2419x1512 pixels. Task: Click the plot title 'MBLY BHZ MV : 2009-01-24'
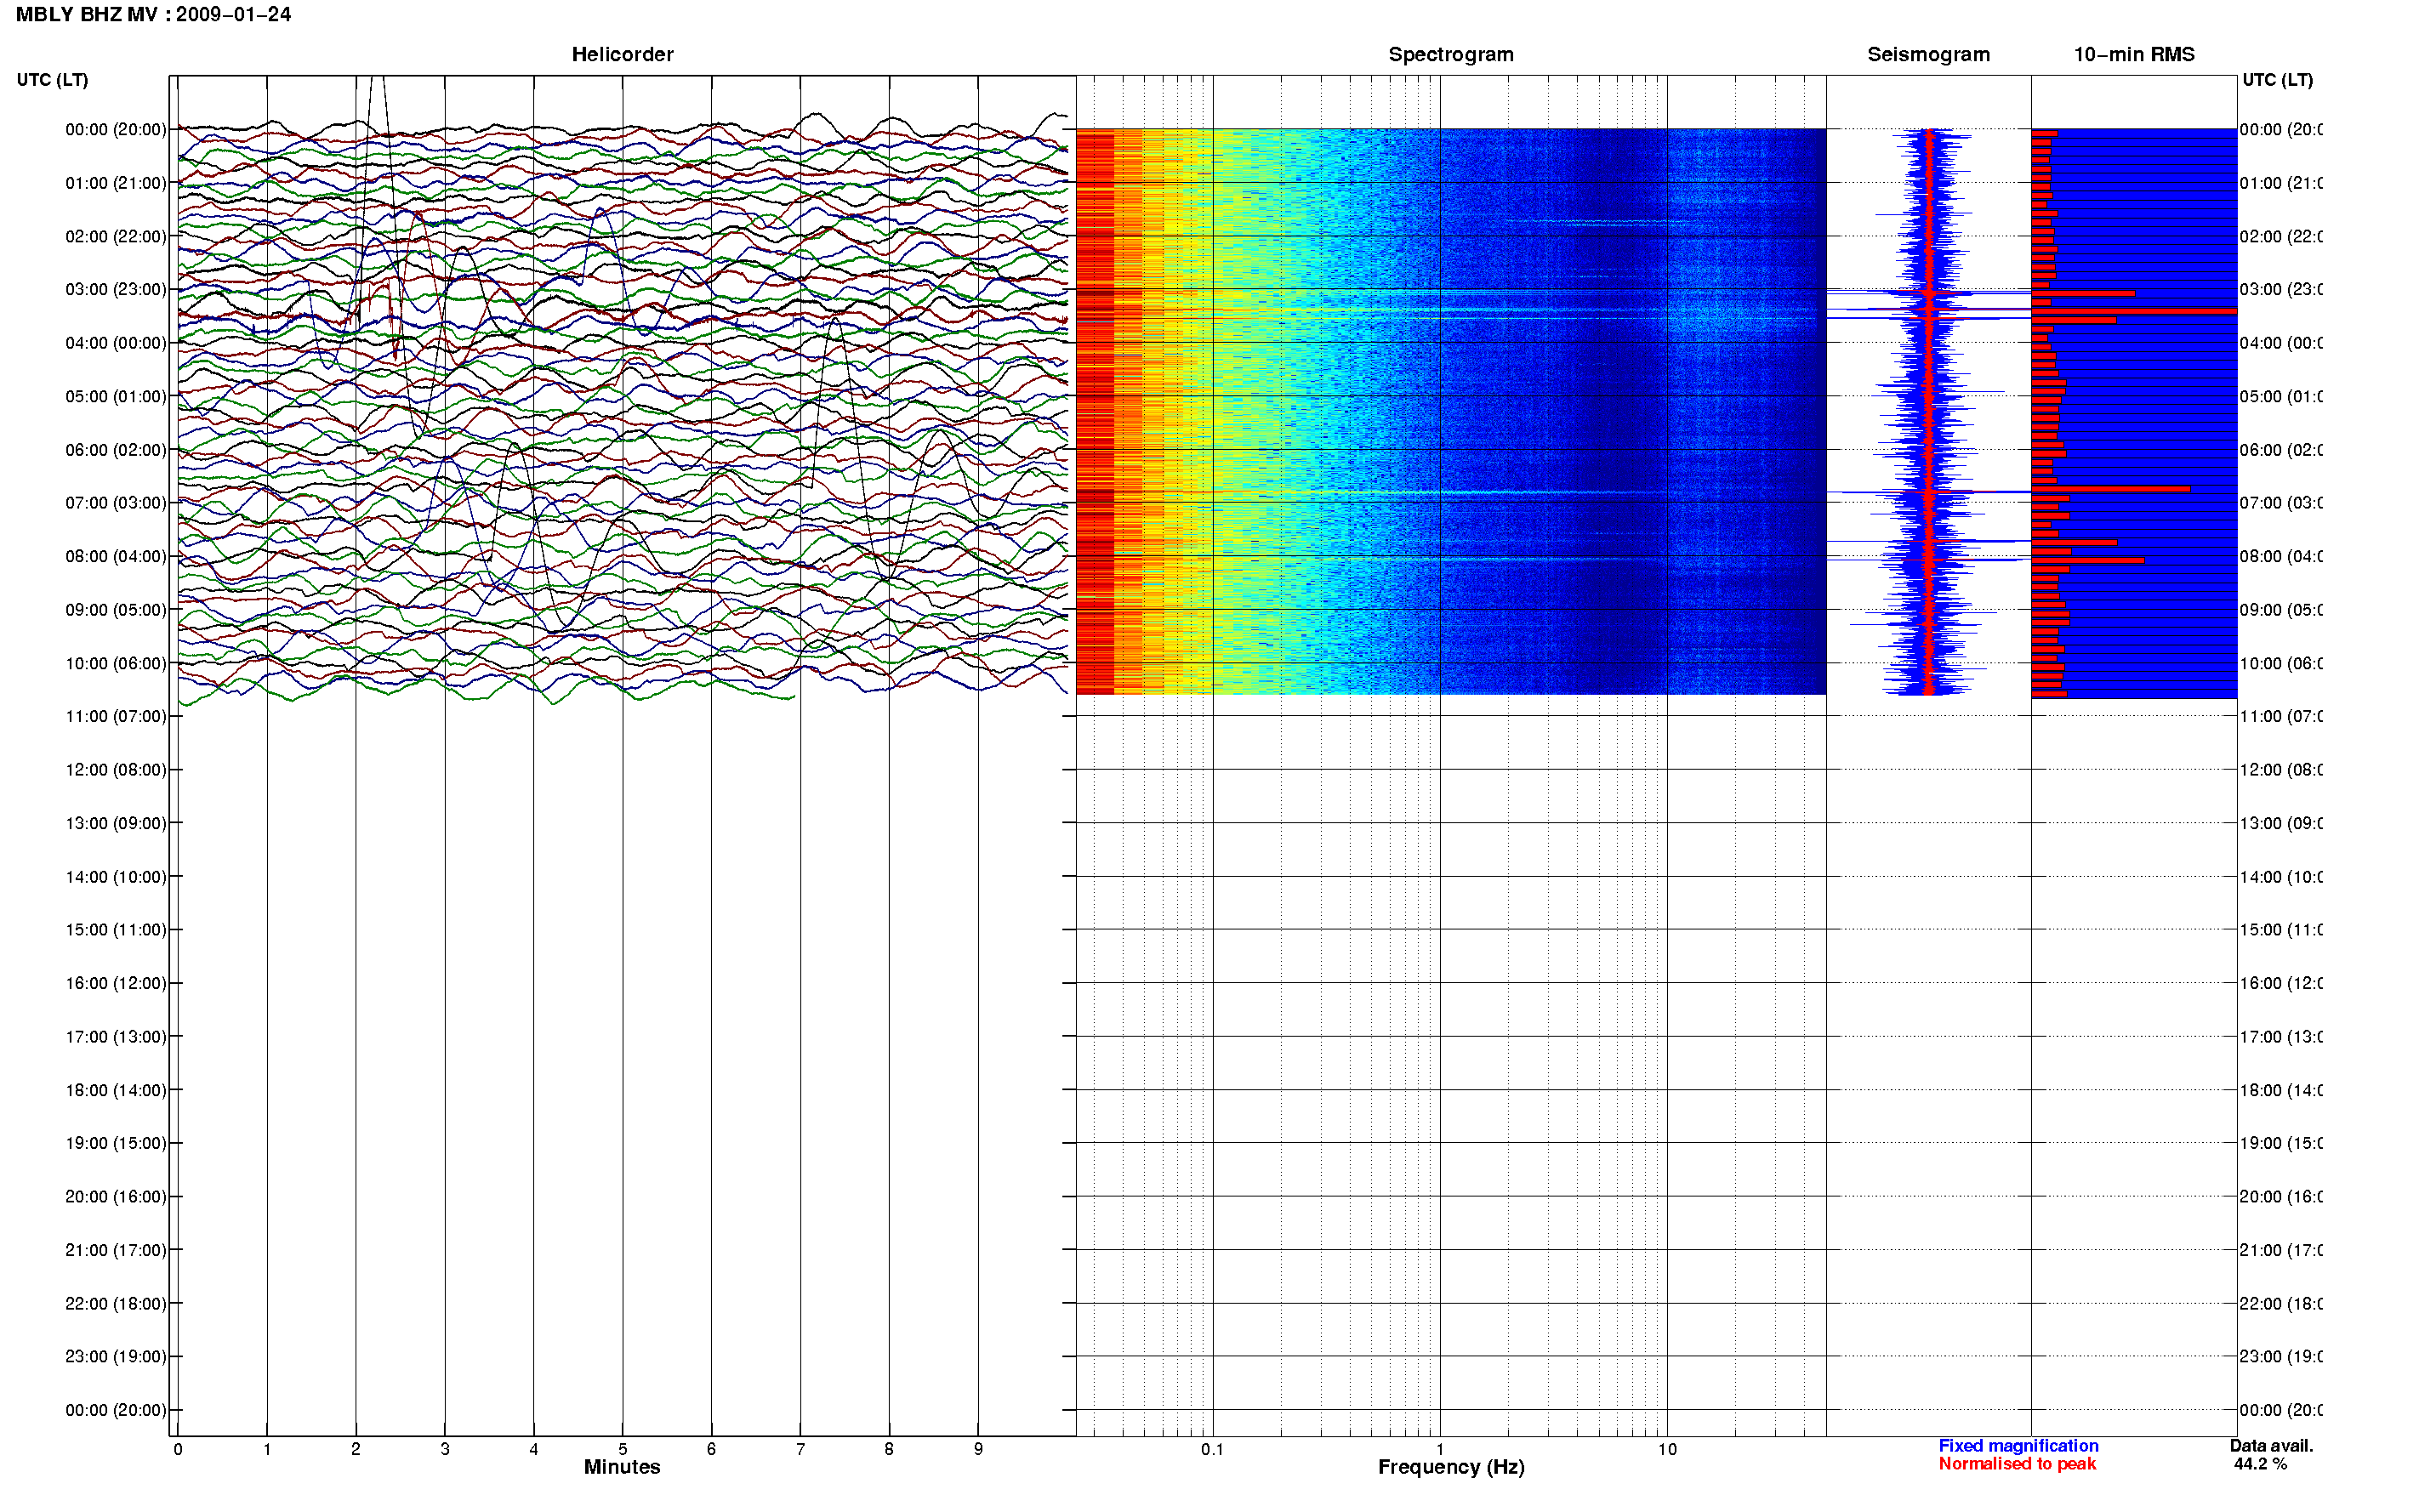click(x=153, y=14)
